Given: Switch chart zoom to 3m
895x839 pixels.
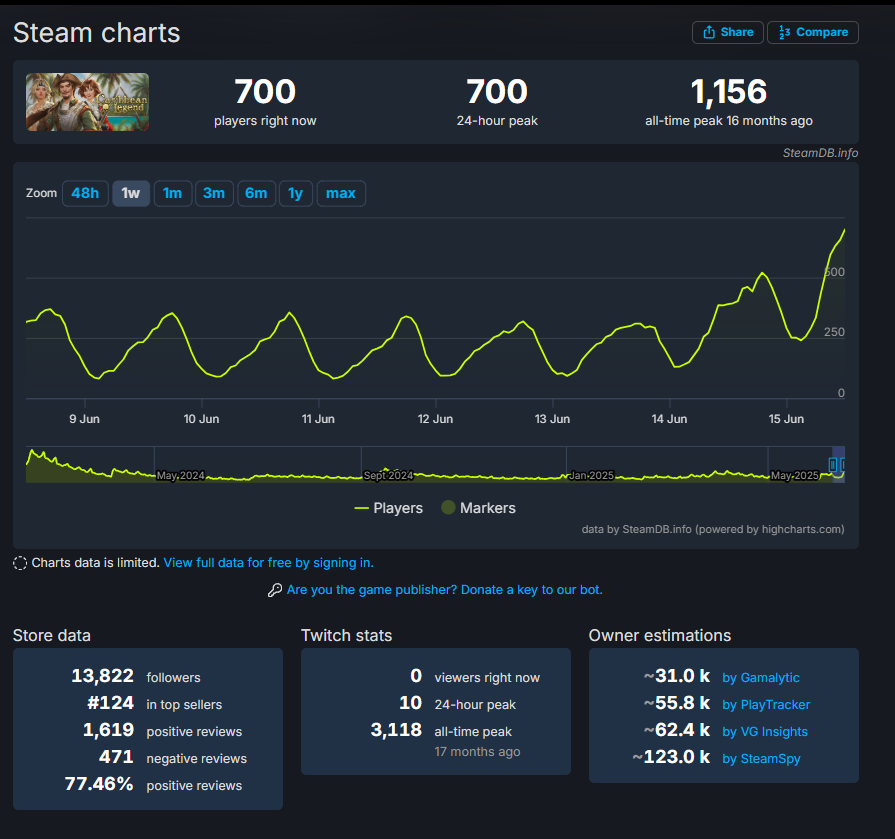Looking at the screenshot, I should click(214, 193).
